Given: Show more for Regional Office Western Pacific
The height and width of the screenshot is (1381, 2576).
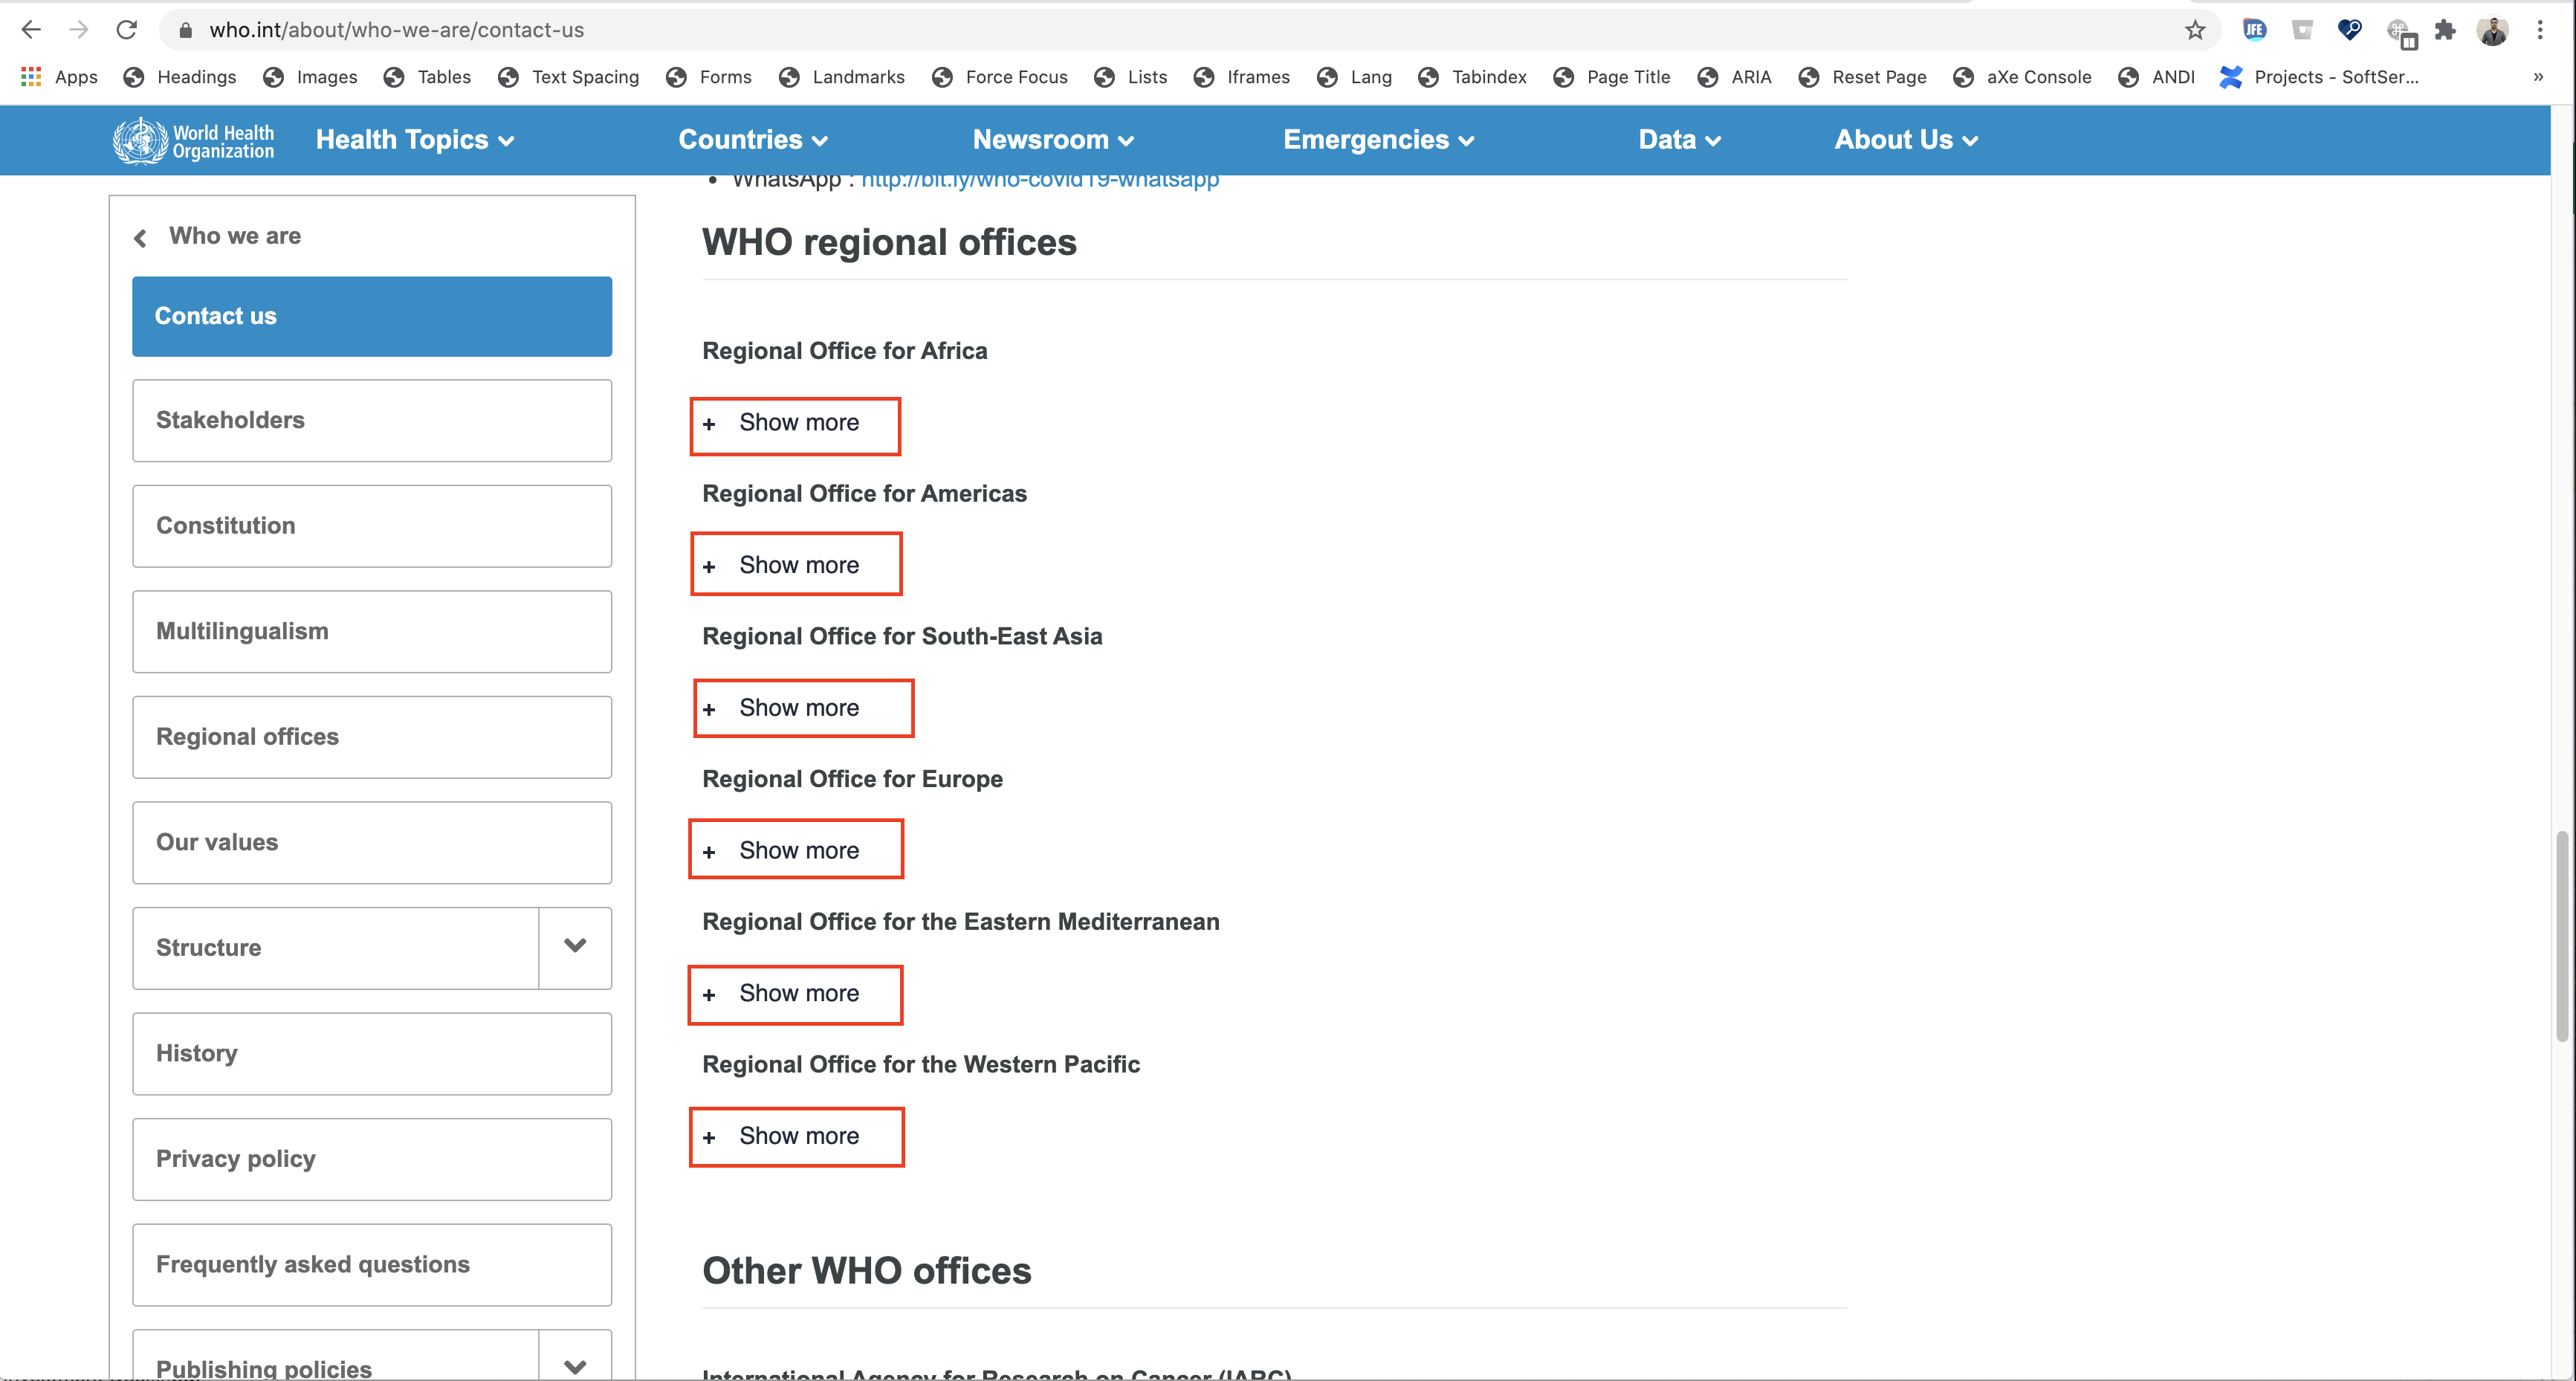Looking at the screenshot, I should click(x=796, y=1136).
